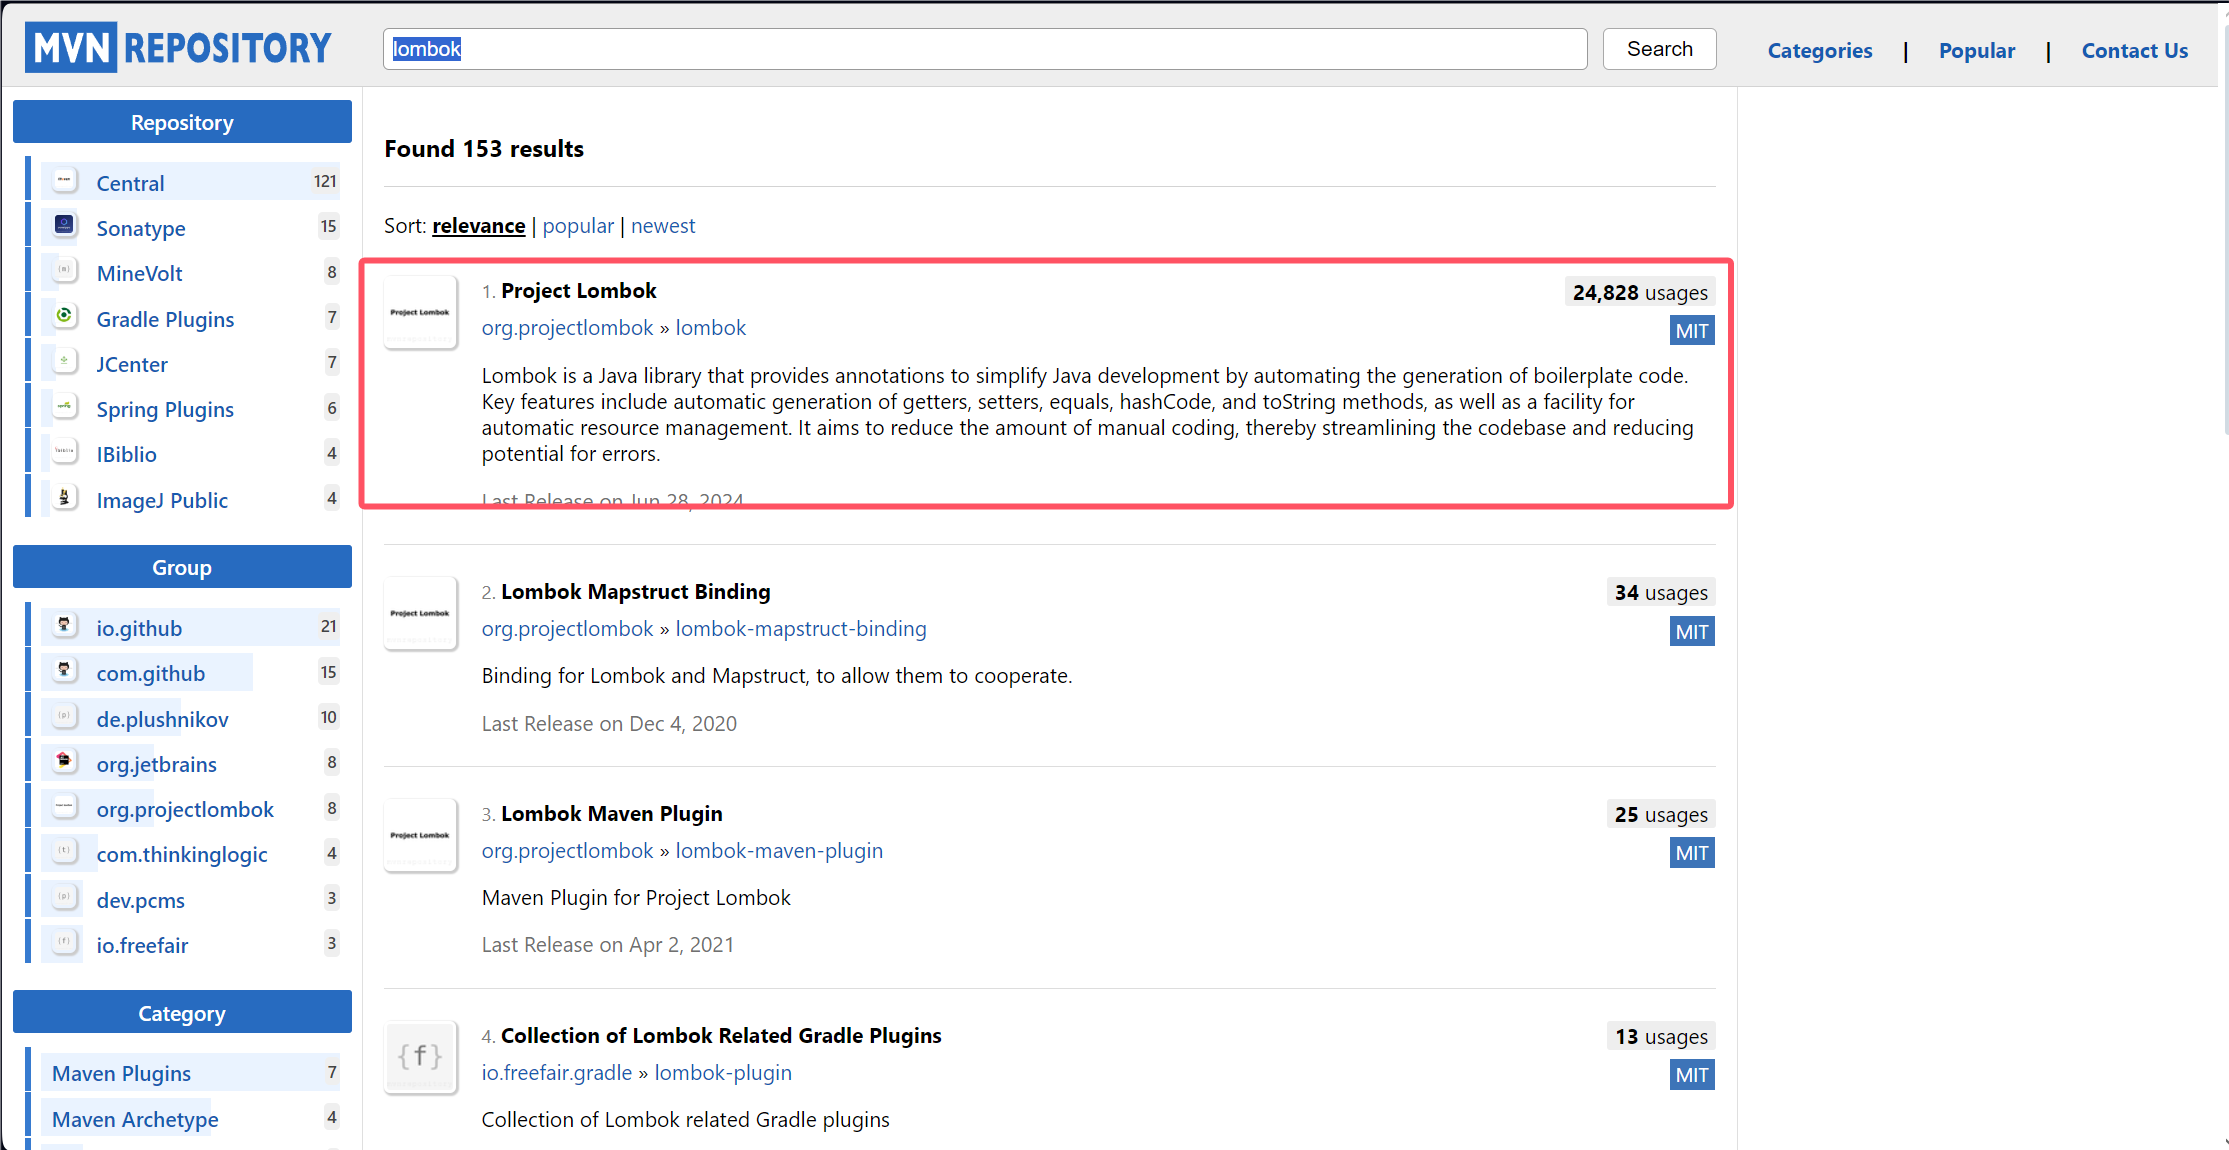Click the {f} Gradle plugins collection icon
2229x1150 pixels.
420,1057
